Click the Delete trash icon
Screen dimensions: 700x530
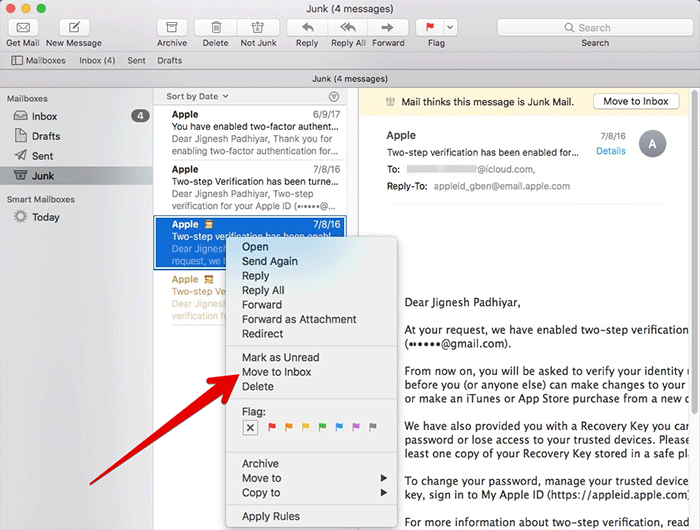tap(216, 28)
